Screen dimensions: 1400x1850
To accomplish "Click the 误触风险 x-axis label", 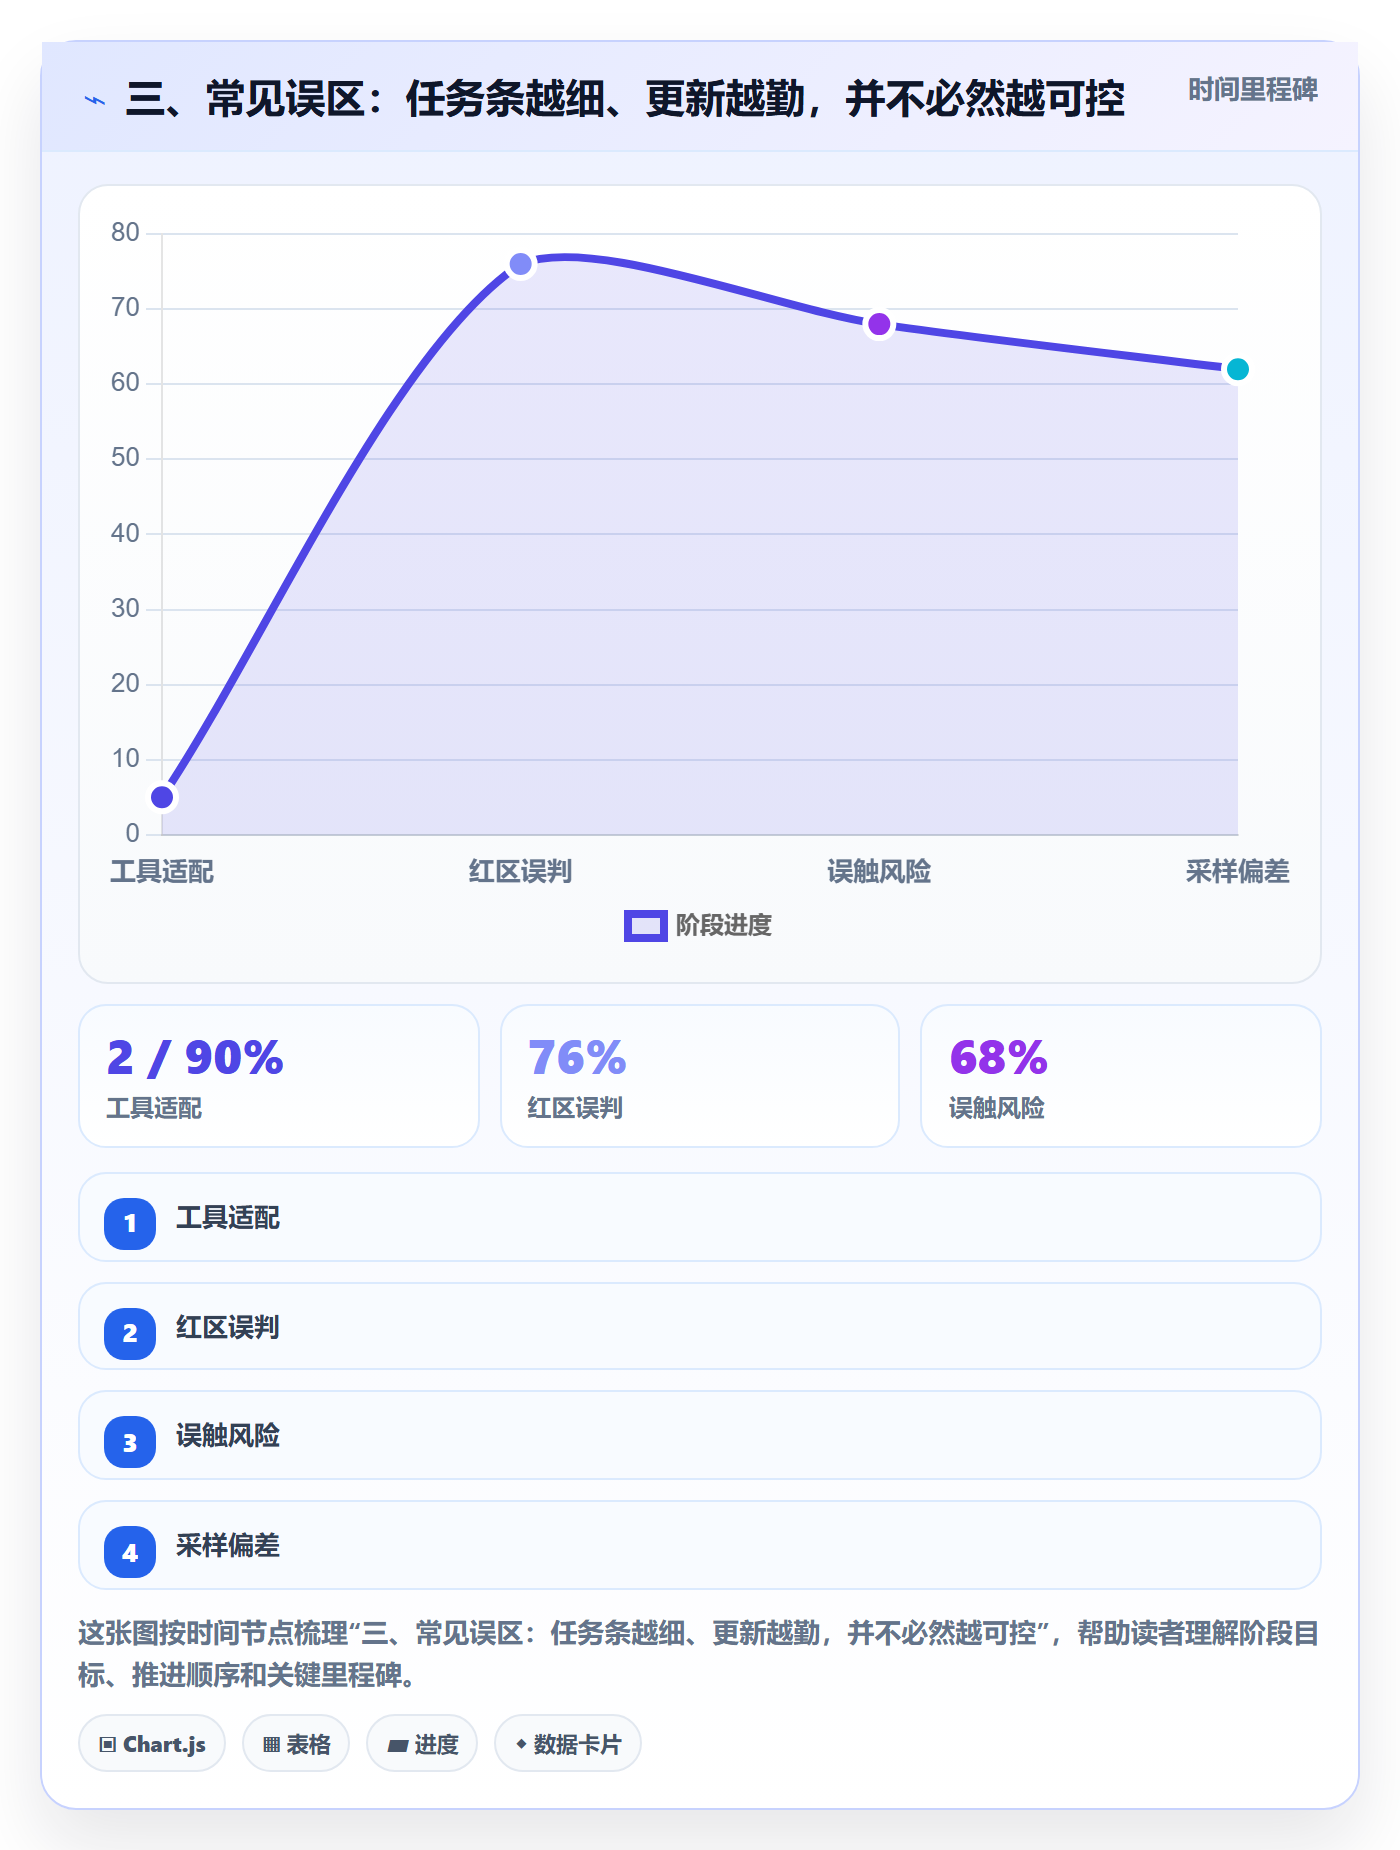I will pos(879,872).
